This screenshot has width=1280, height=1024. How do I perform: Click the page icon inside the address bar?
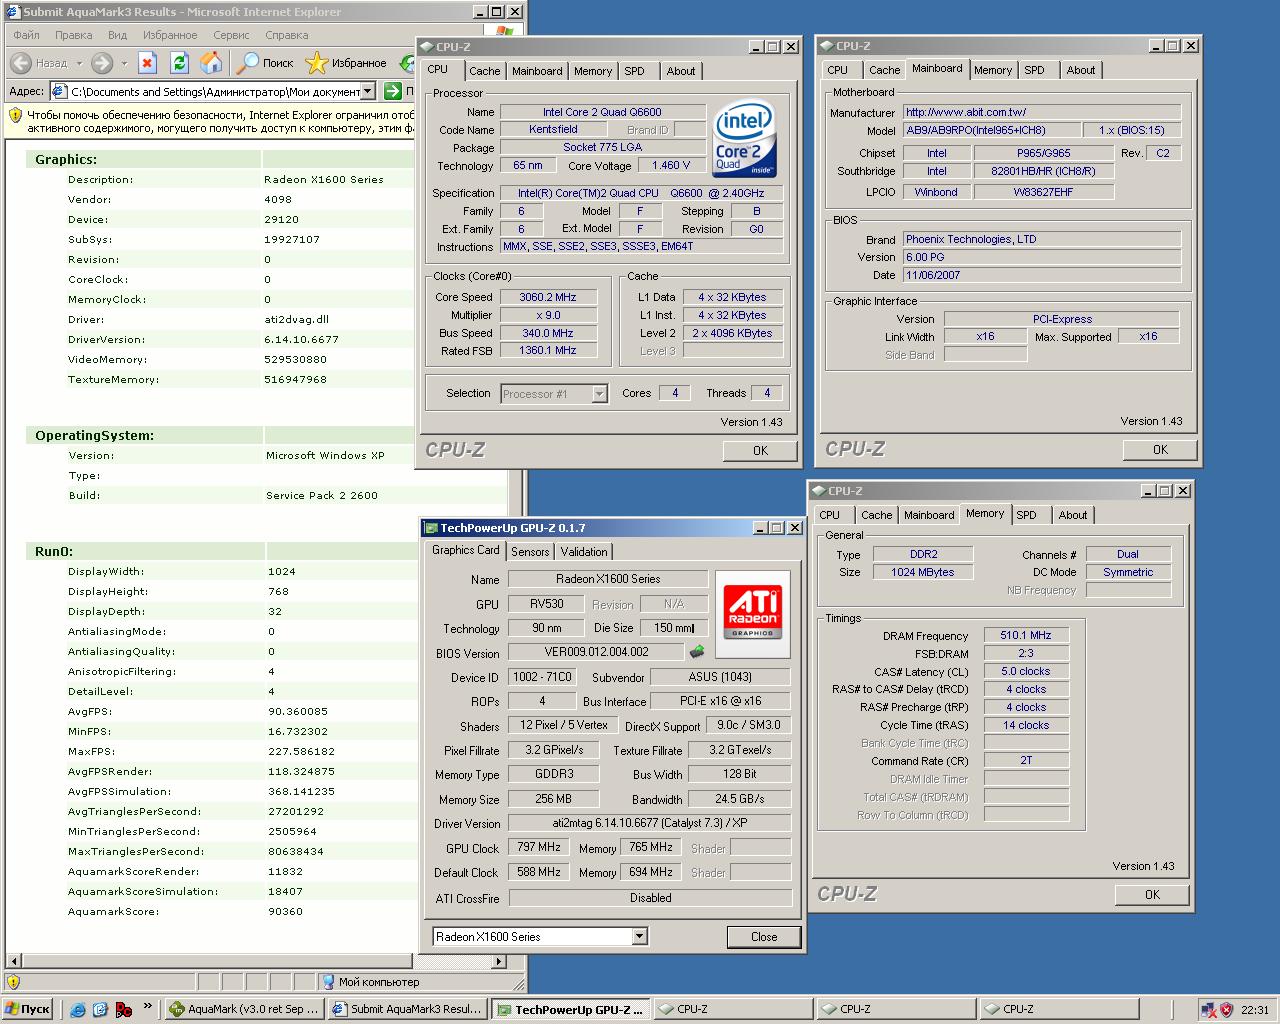[59, 91]
